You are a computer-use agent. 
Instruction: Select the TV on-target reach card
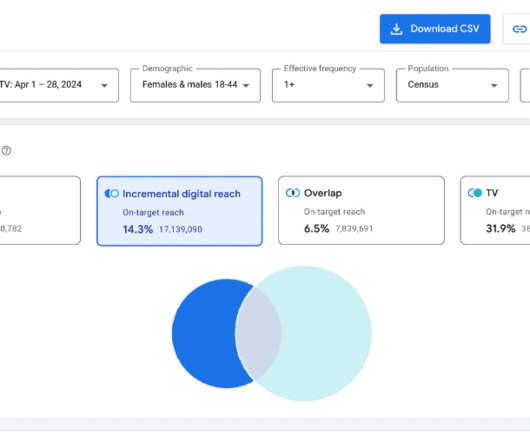point(495,210)
